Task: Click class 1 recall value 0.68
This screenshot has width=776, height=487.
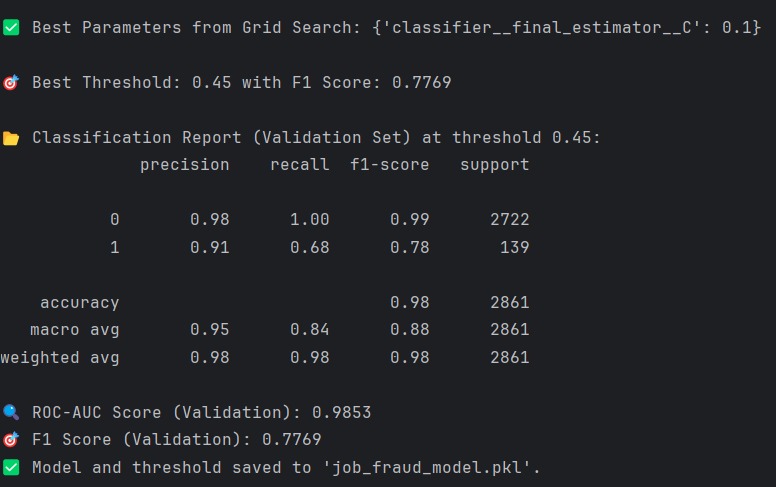Action: 309,247
